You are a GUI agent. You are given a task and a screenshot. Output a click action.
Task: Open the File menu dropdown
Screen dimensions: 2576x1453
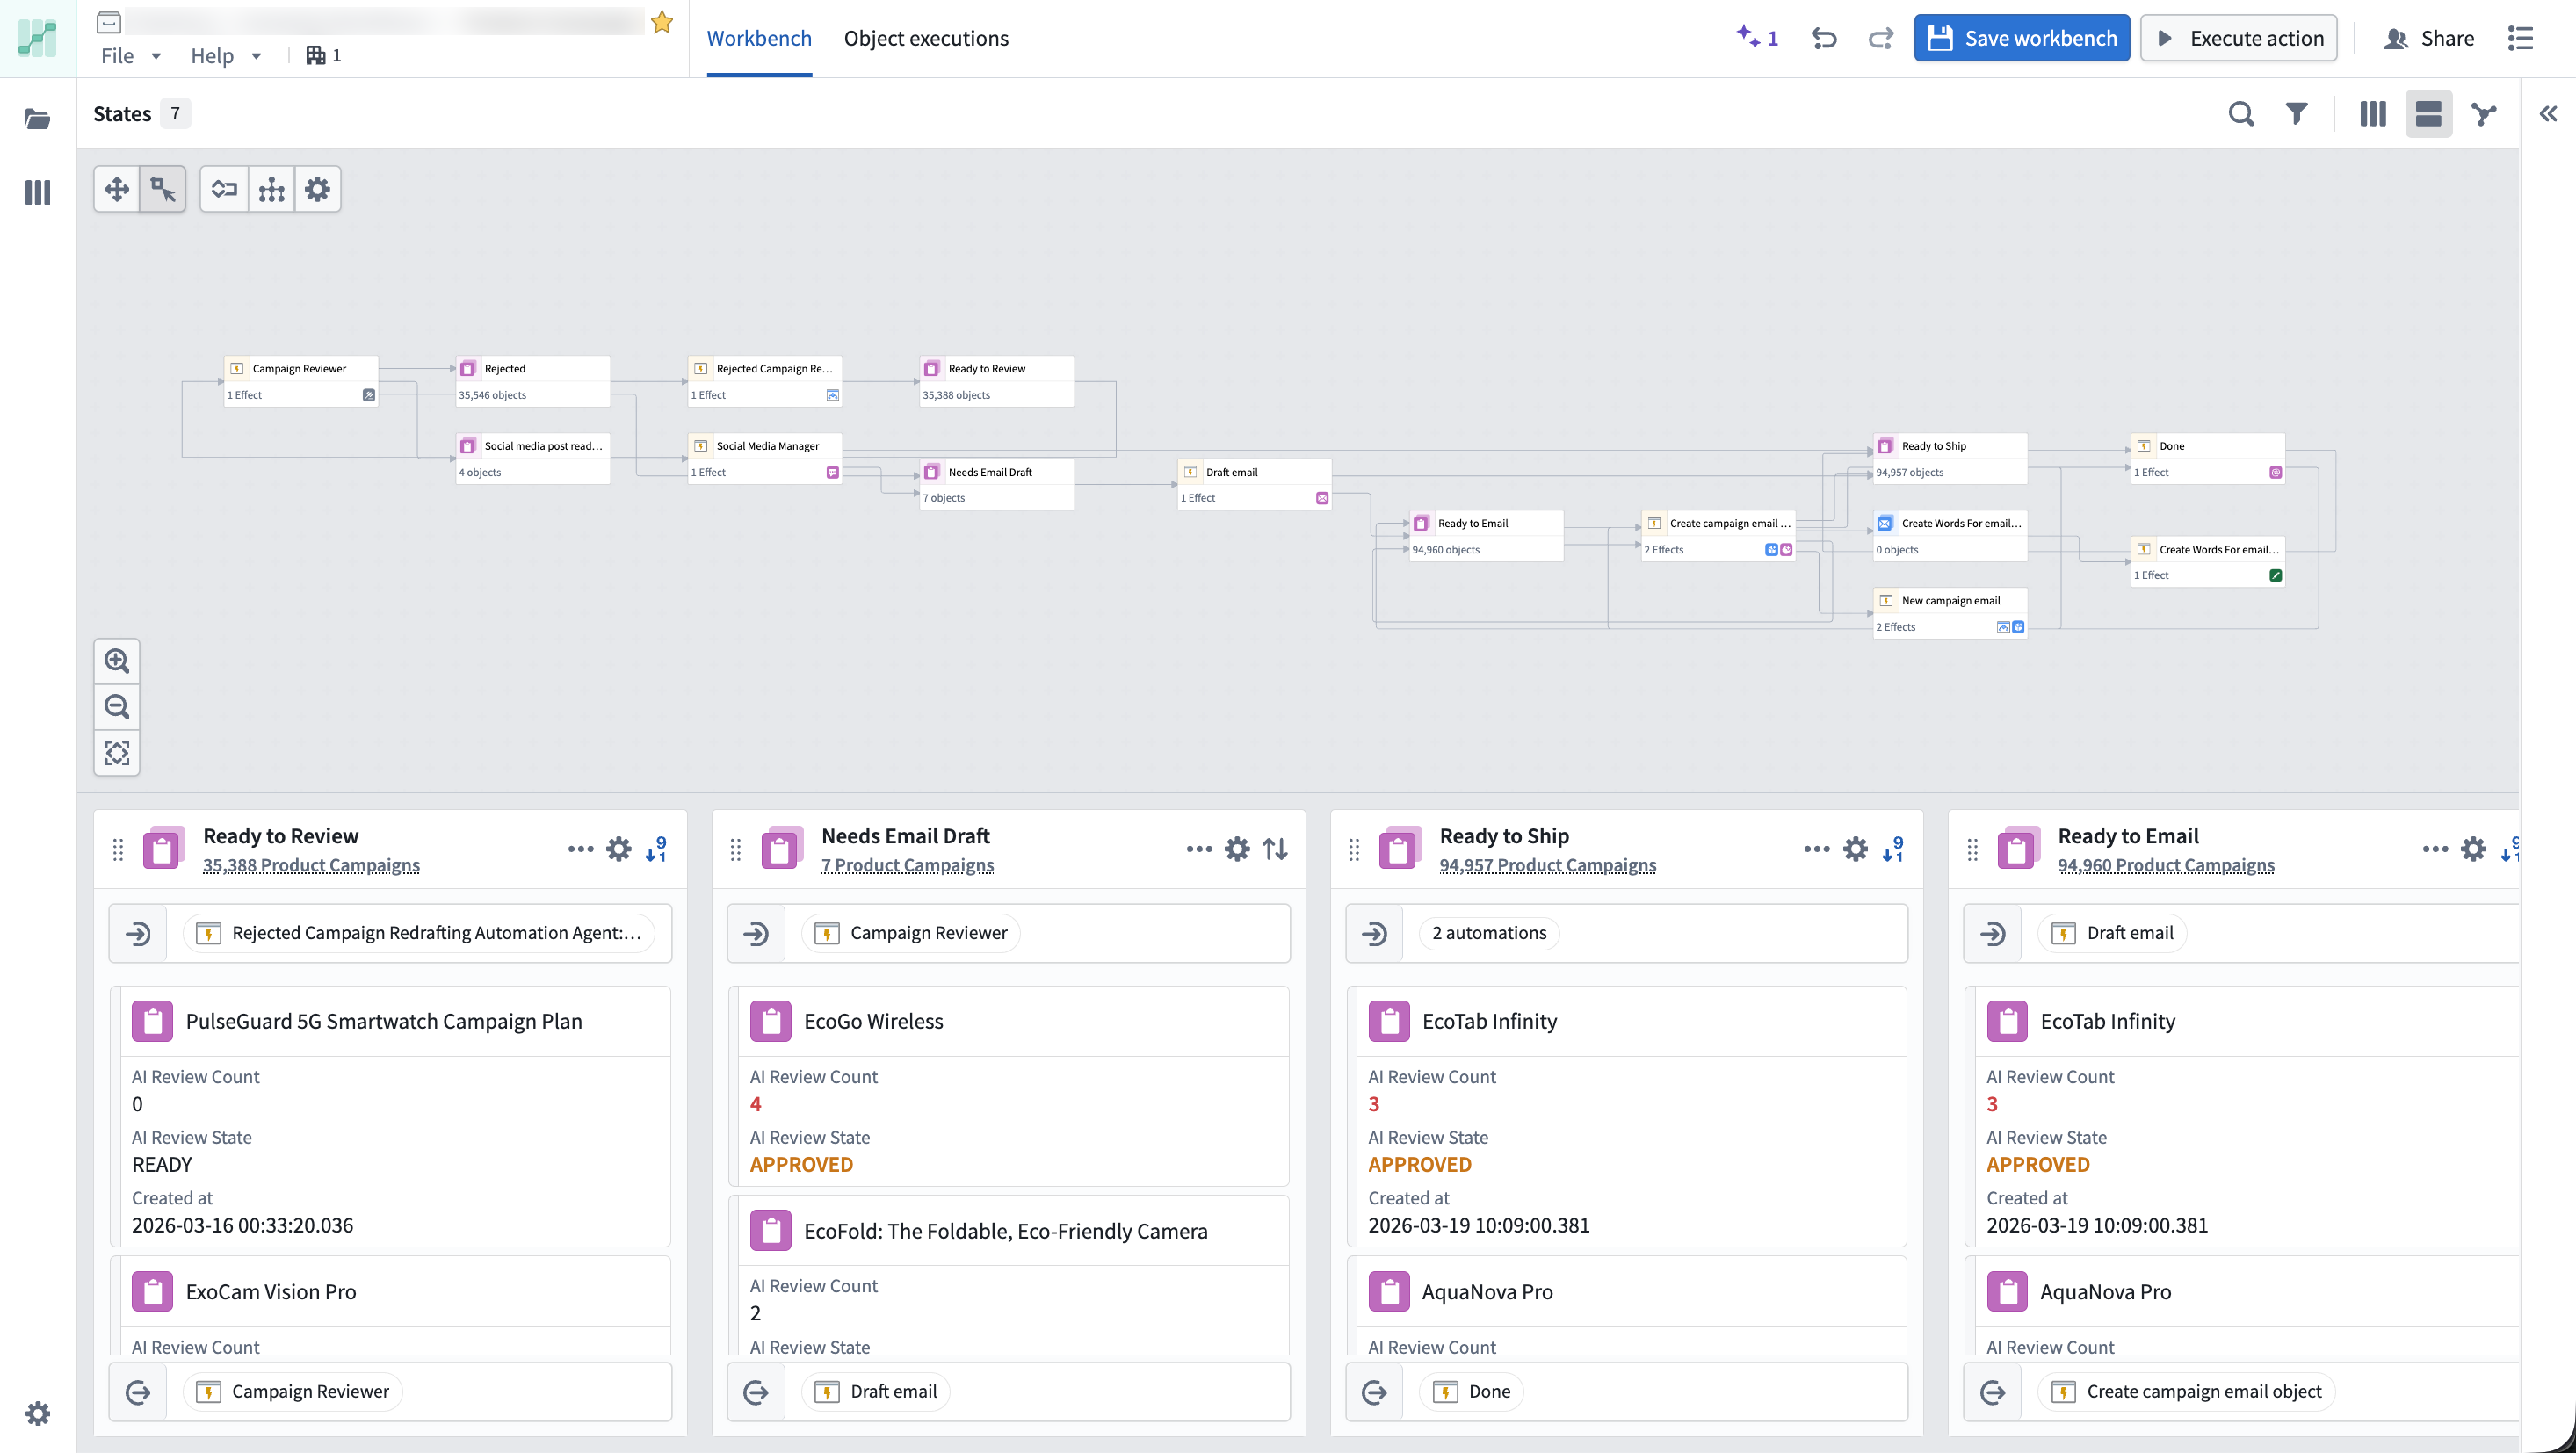click(x=128, y=56)
